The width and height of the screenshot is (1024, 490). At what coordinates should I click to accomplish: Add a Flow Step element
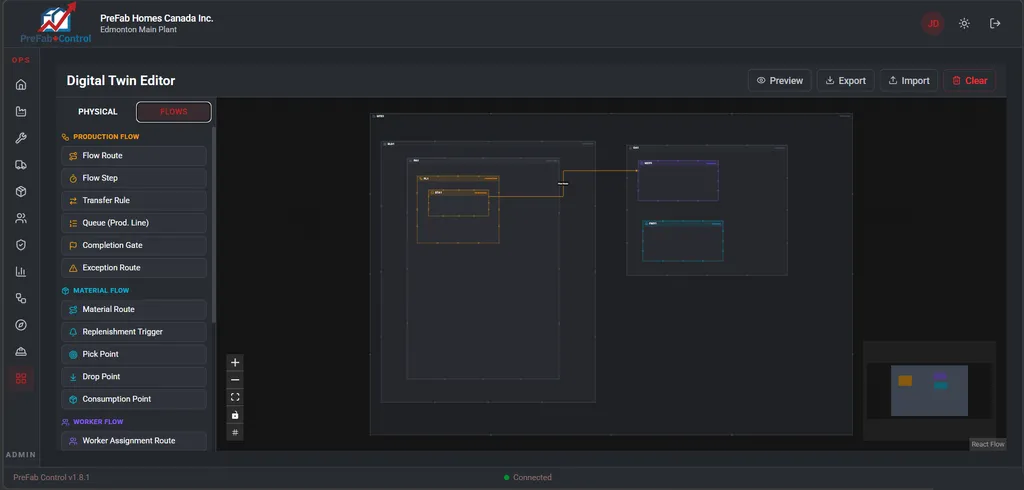(134, 178)
